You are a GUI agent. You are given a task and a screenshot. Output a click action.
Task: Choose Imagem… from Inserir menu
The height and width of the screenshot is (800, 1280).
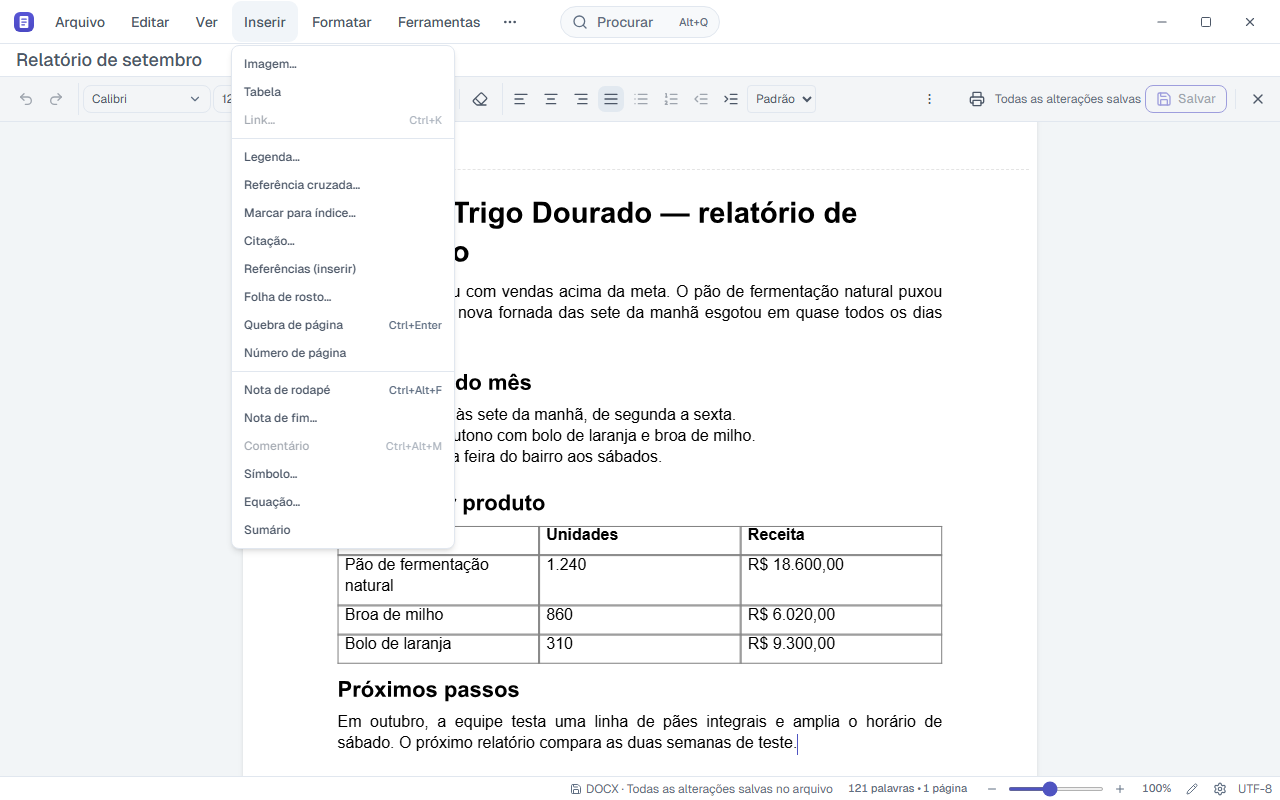click(x=343, y=64)
